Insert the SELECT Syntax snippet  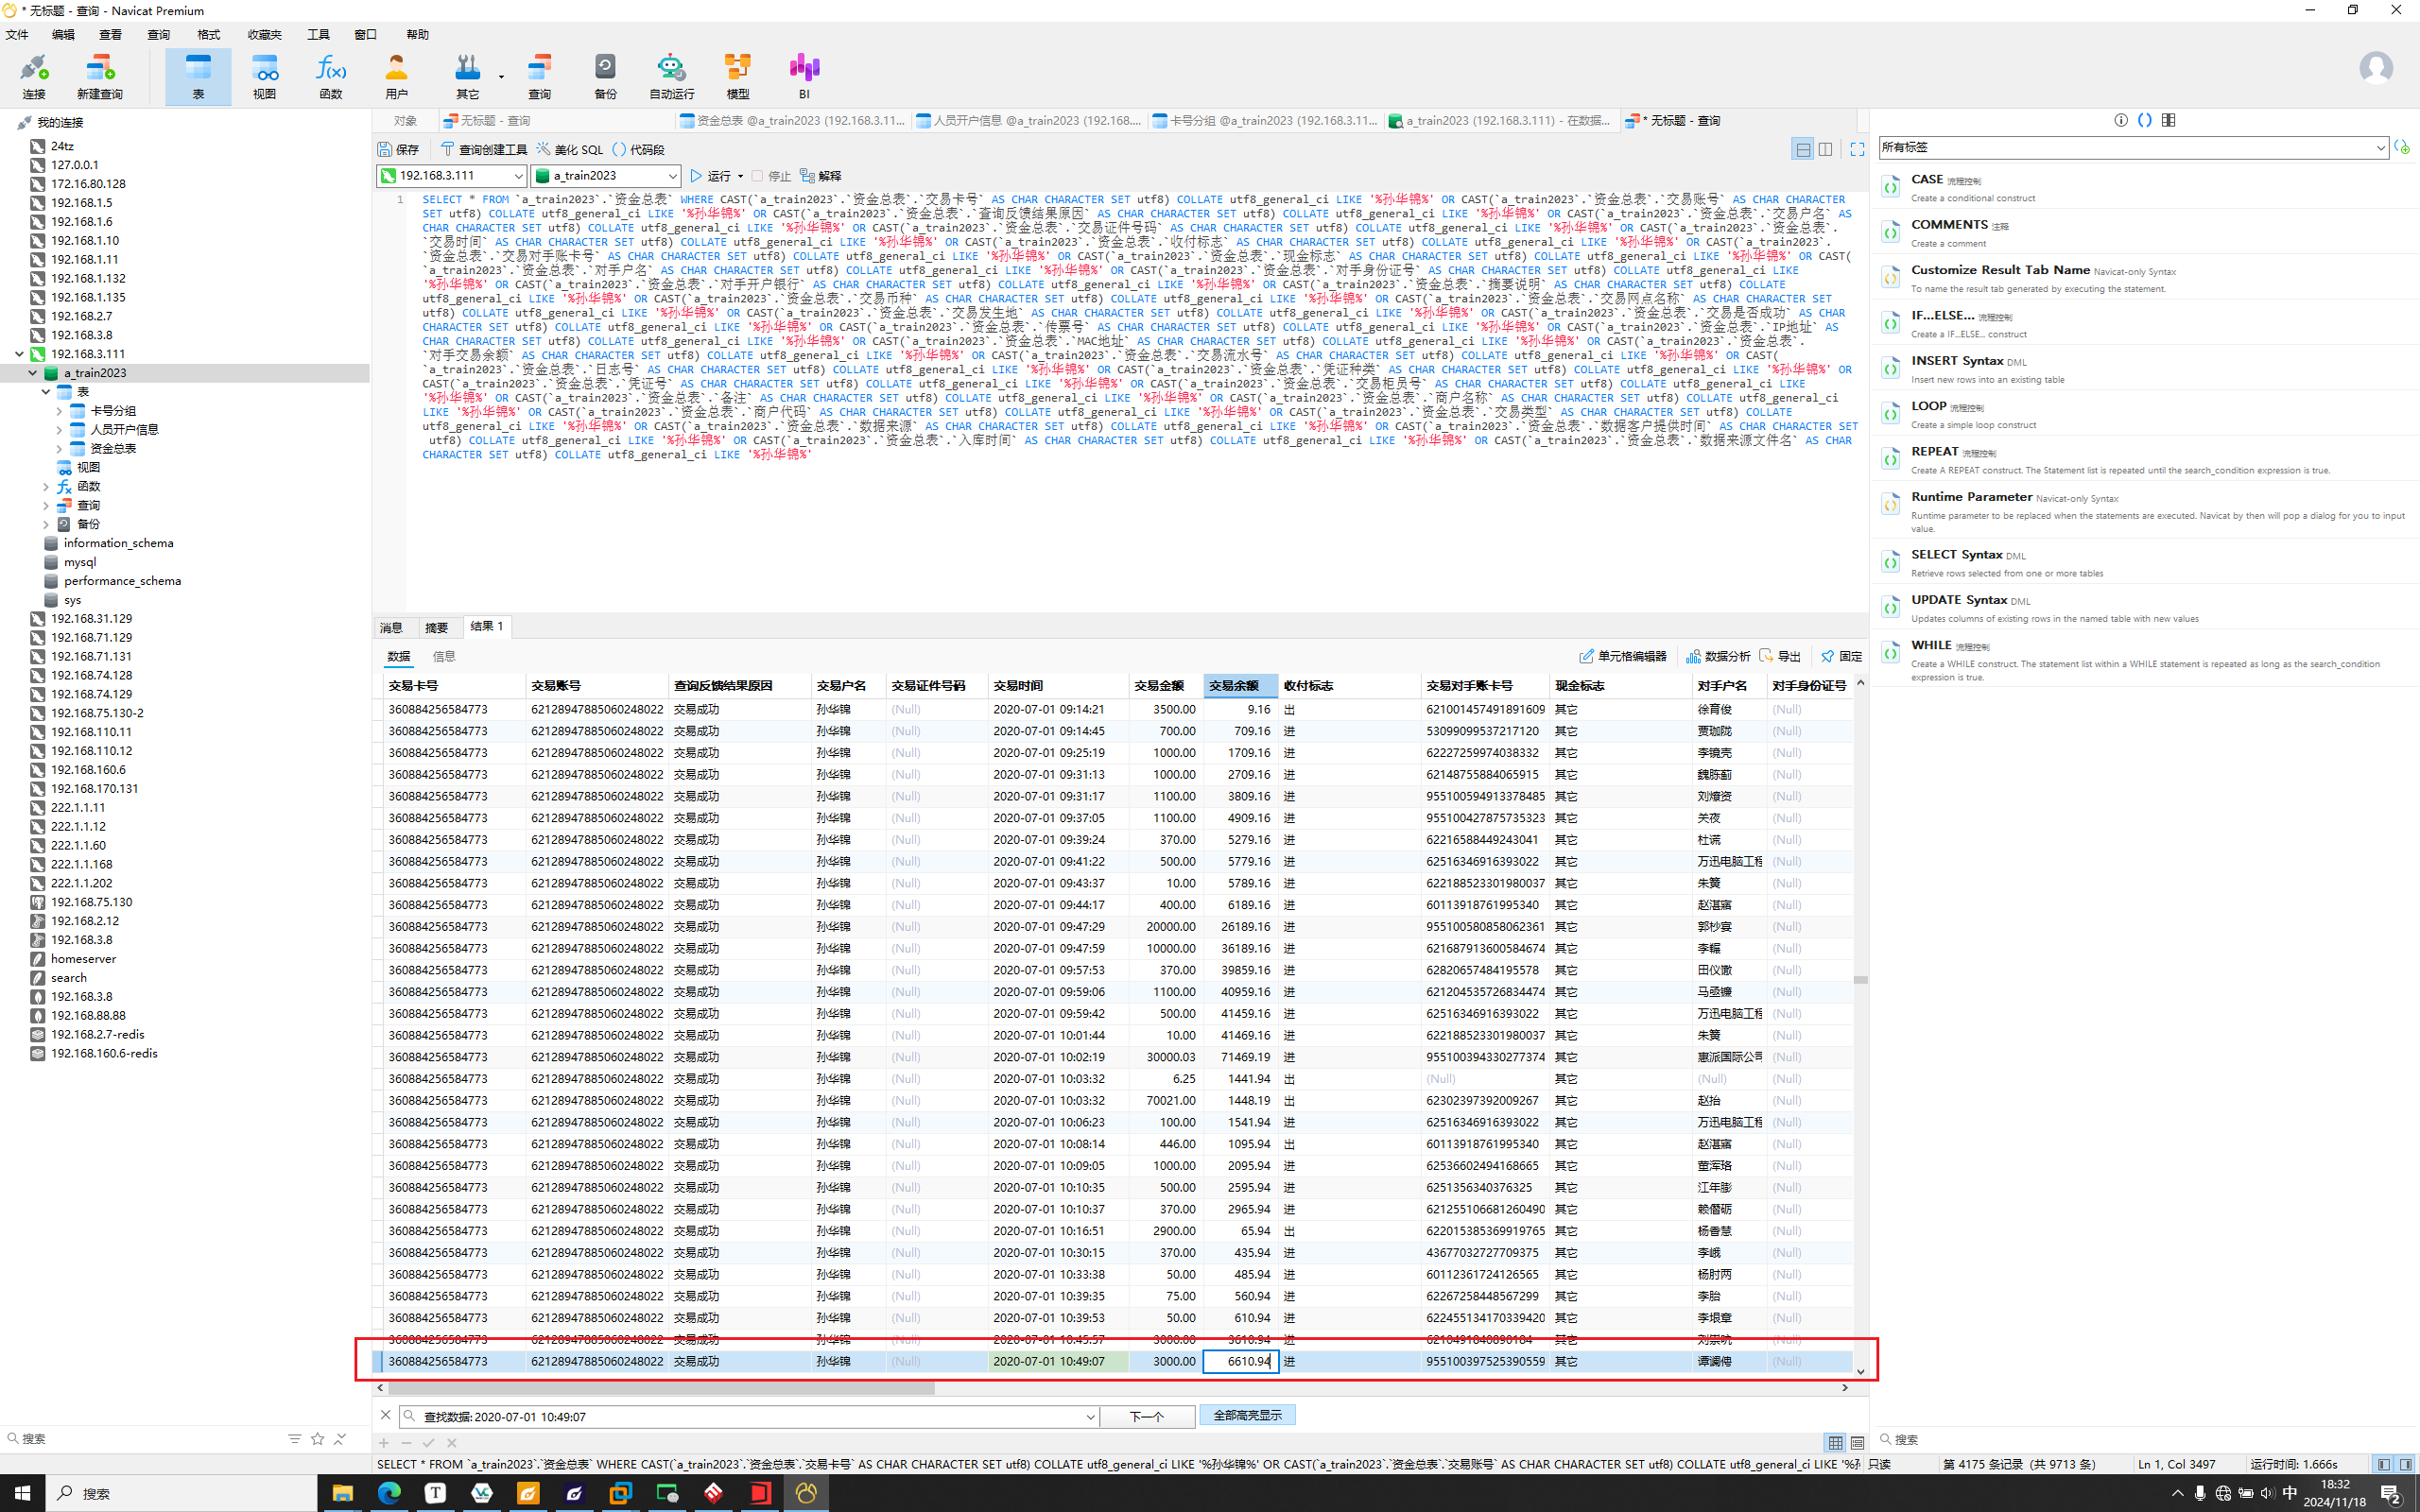click(2145, 562)
